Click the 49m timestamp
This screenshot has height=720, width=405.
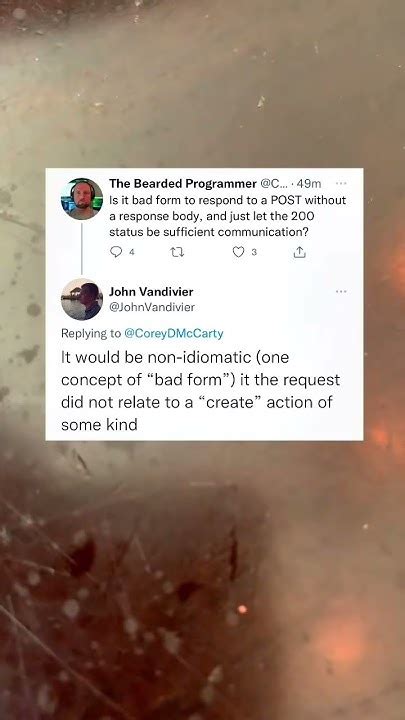(309, 184)
